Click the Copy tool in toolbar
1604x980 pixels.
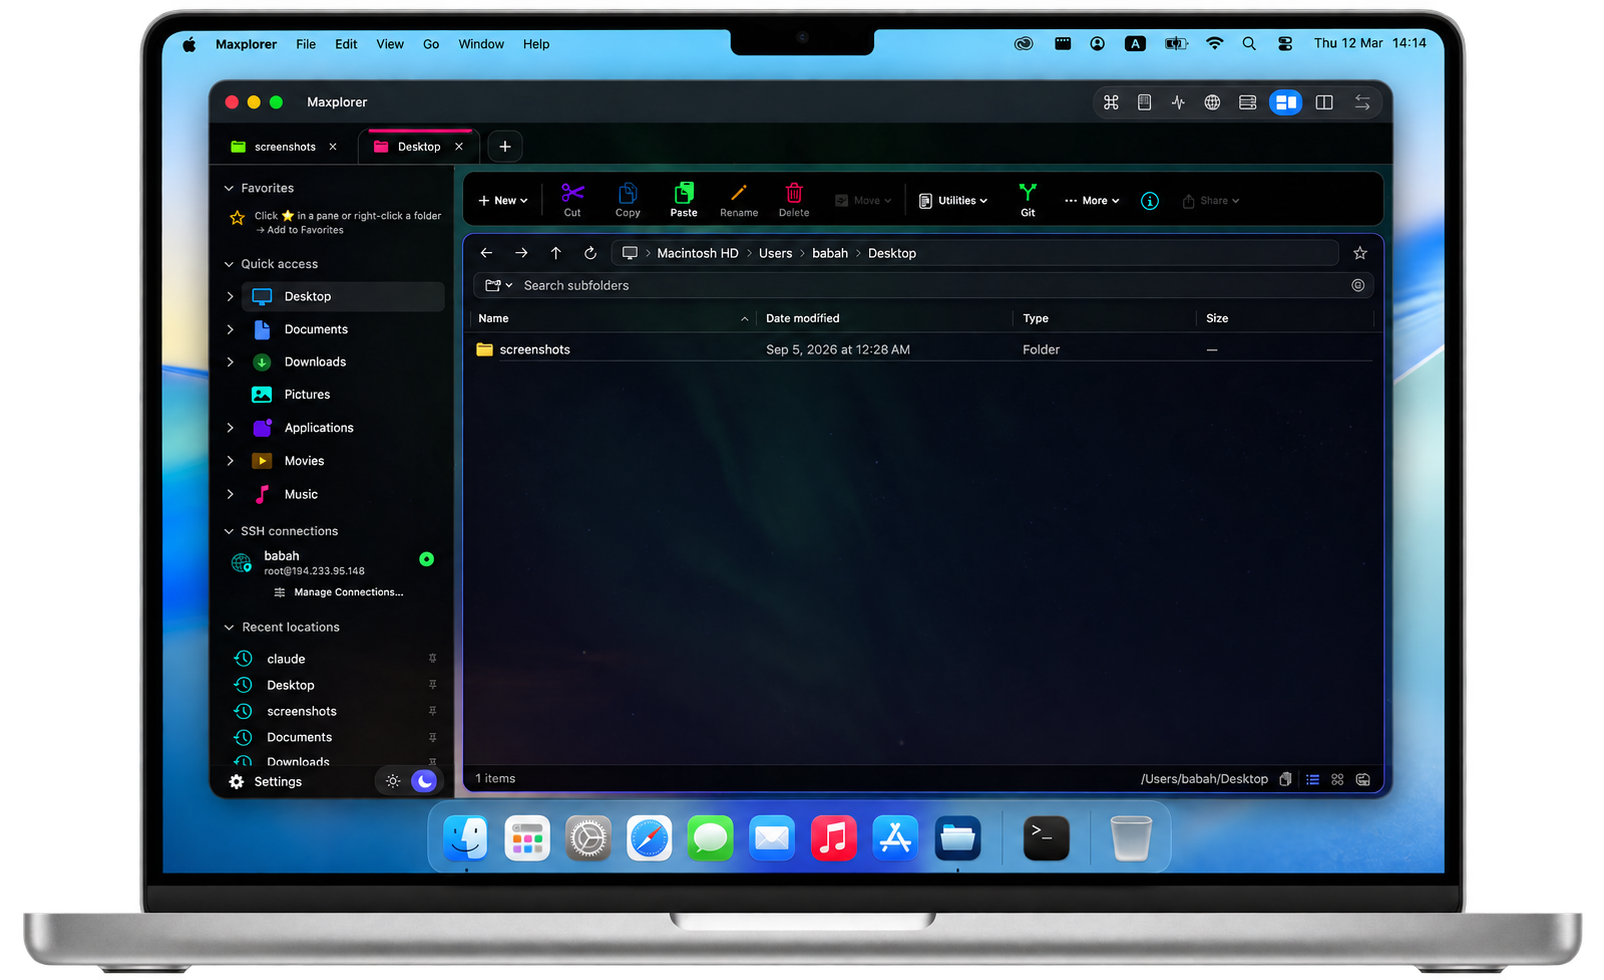click(628, 199)
